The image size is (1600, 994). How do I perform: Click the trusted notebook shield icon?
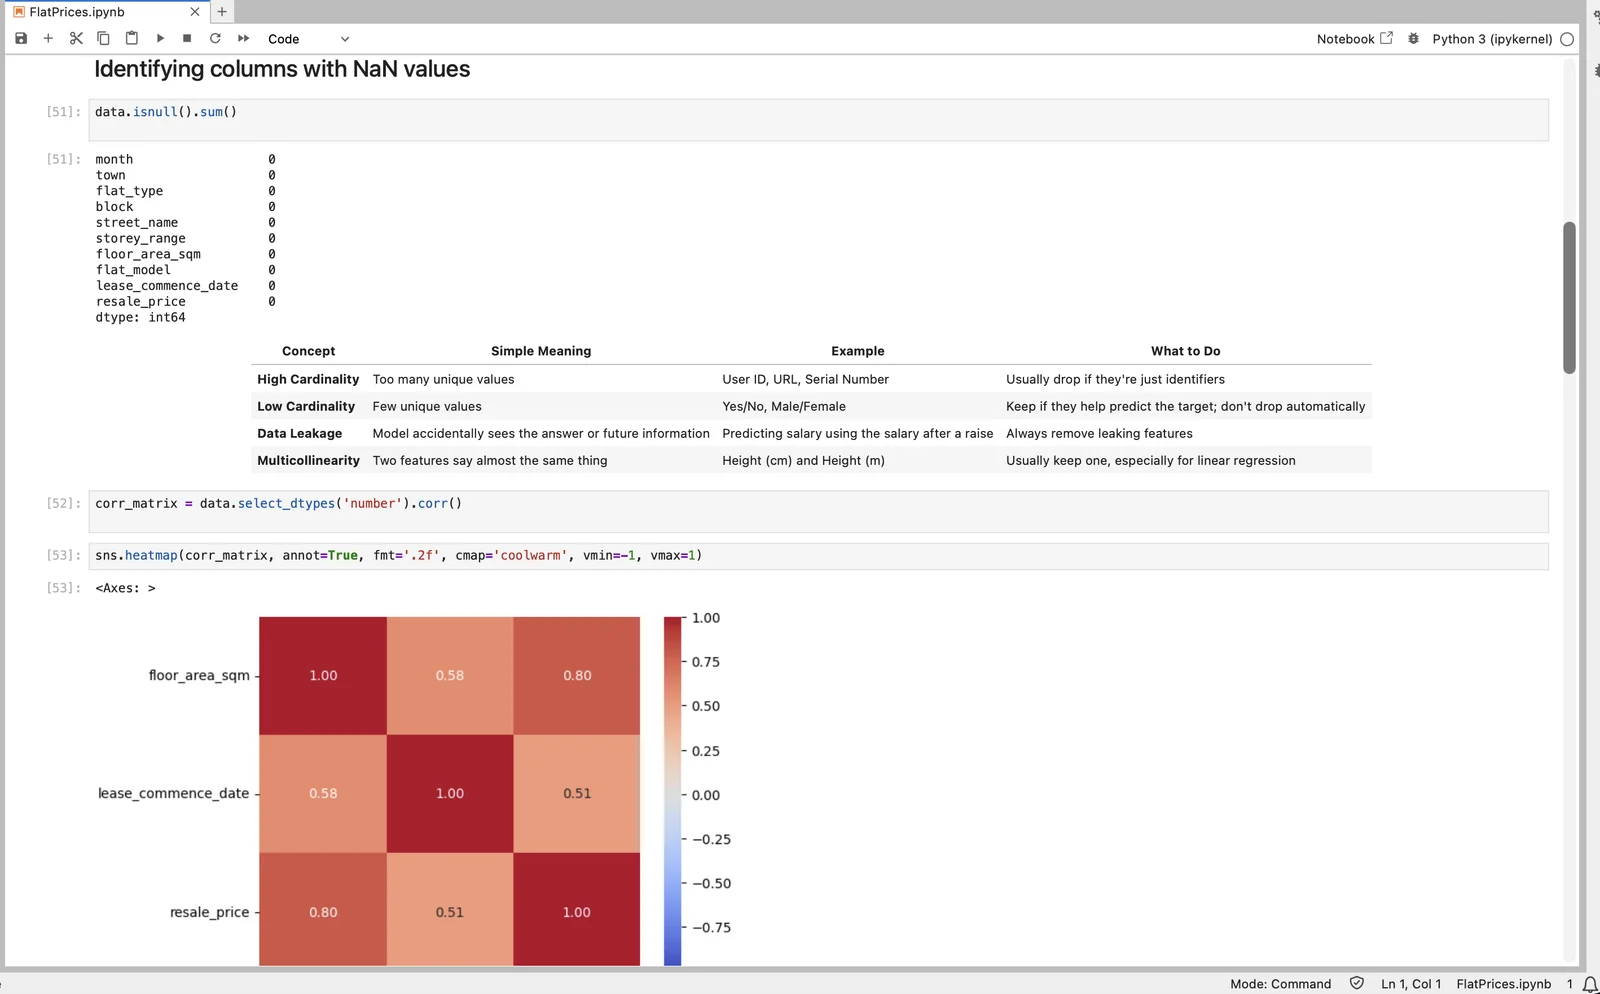coord(1356,984)
